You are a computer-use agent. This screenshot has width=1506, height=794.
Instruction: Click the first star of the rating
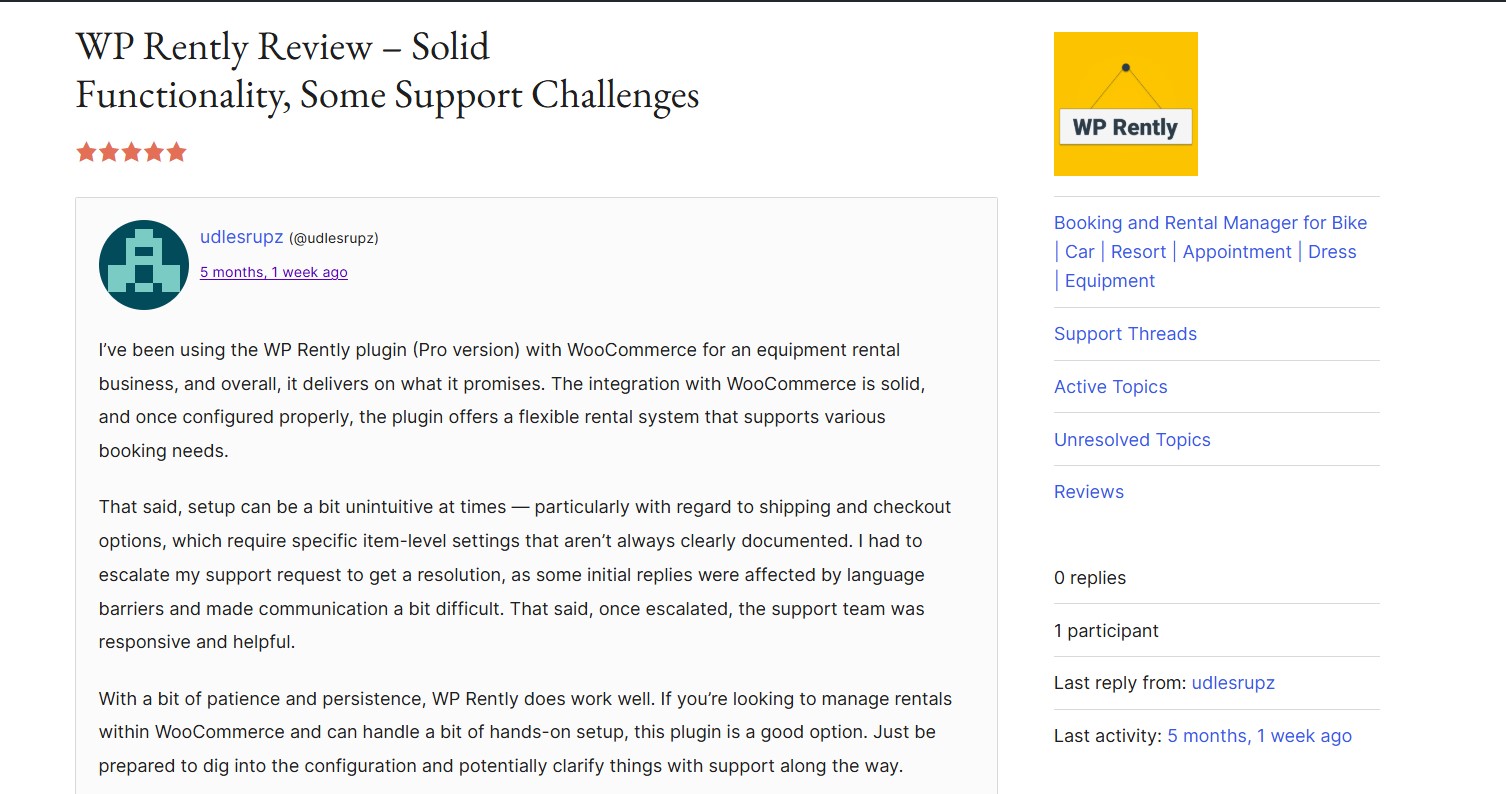pyautogui.click(x=86, y=152)
